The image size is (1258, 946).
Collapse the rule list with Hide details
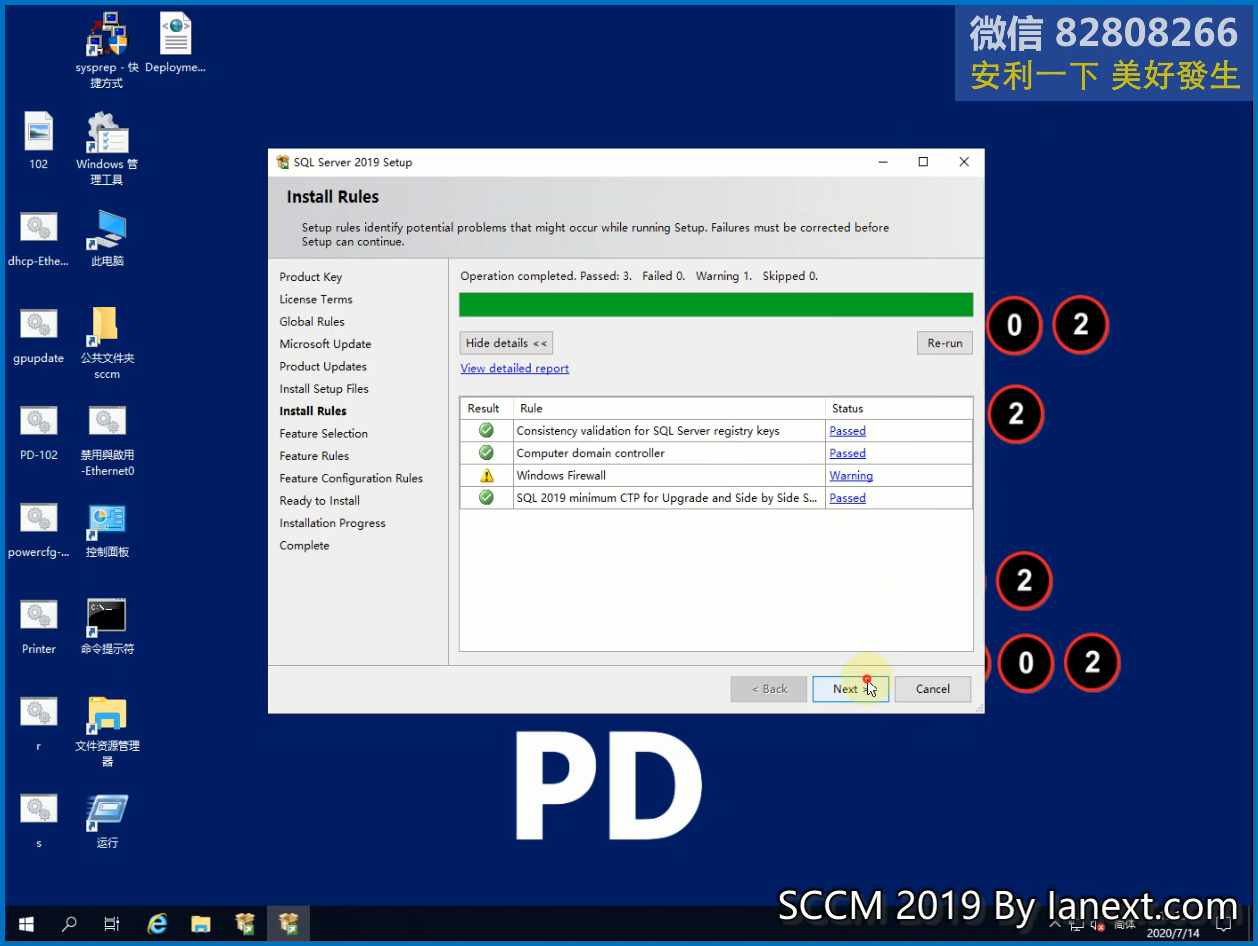pos(506,343)
